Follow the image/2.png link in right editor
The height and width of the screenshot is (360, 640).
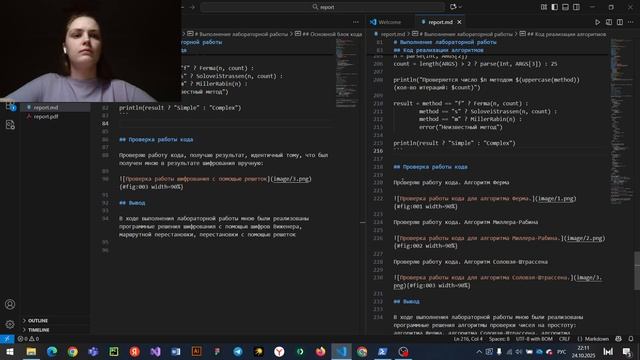pyautogui.click(x=584, y=238)
